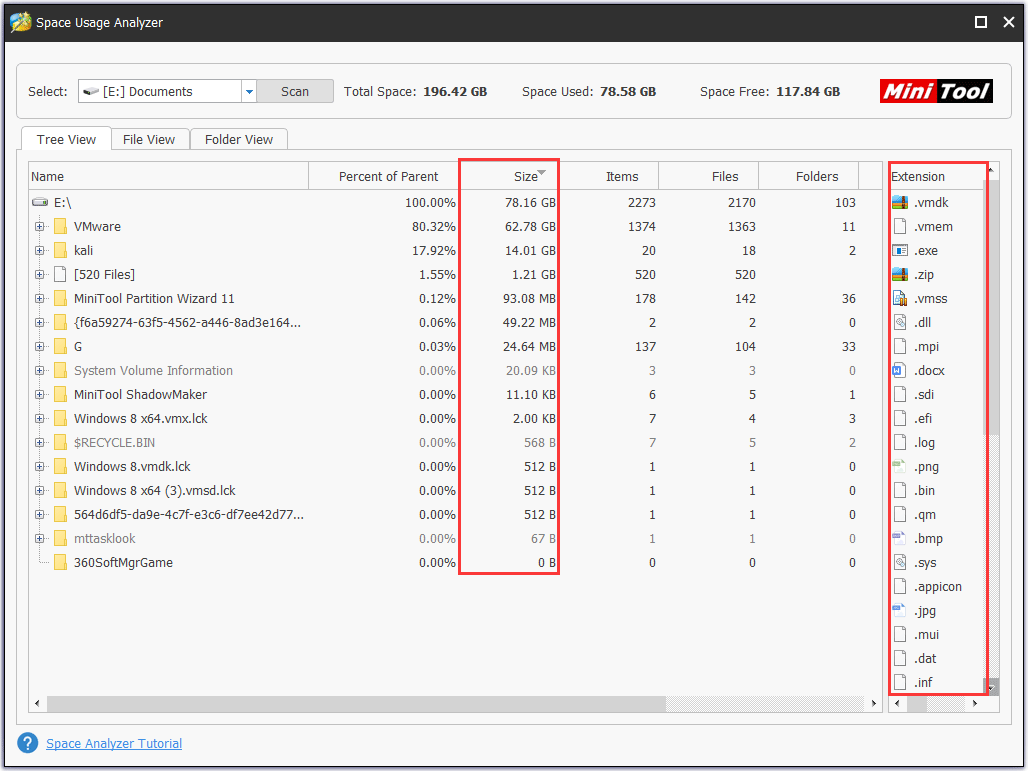Viewport: 1028px width, 771px height.
Task: Click the Scan button
Action: point(295,92)
